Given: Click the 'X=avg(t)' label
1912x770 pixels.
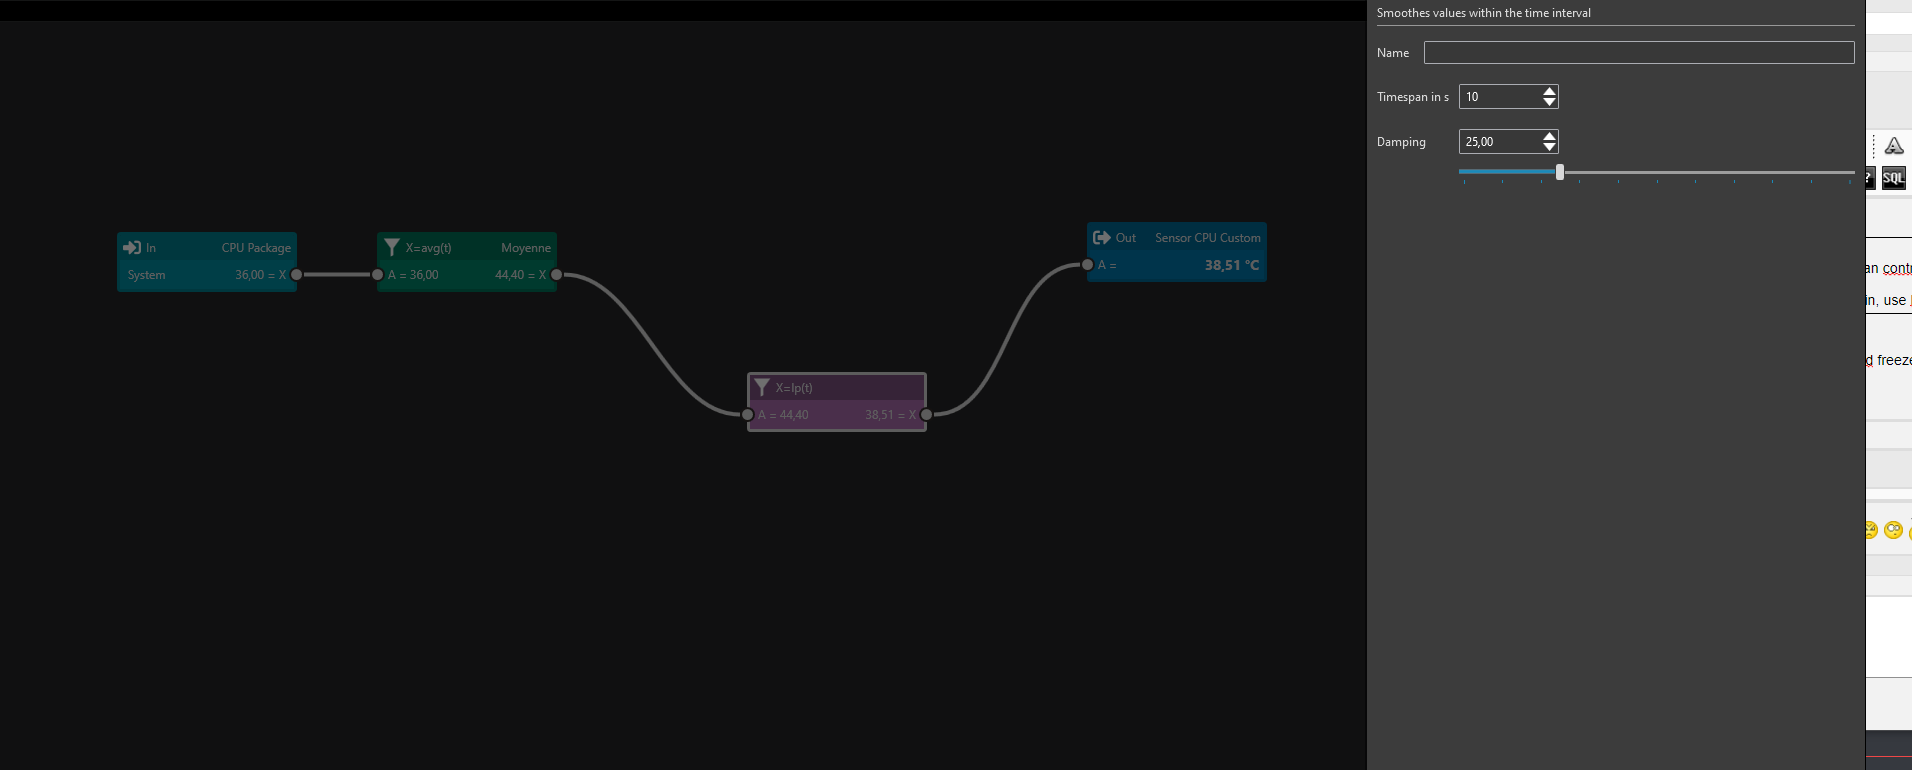Looking at the screenshot, I should 428,248.
